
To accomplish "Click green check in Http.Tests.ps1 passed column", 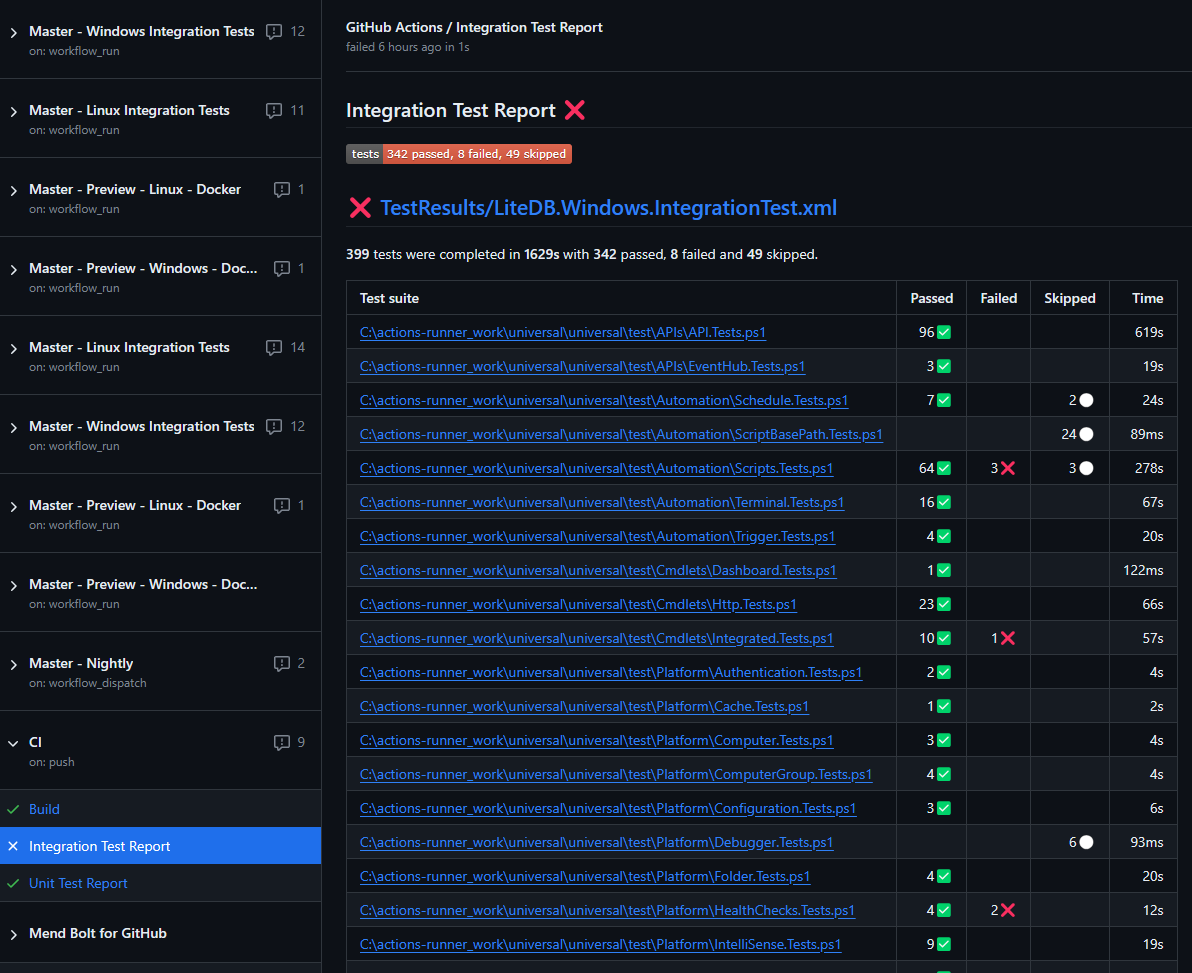I will click(944, 604).
